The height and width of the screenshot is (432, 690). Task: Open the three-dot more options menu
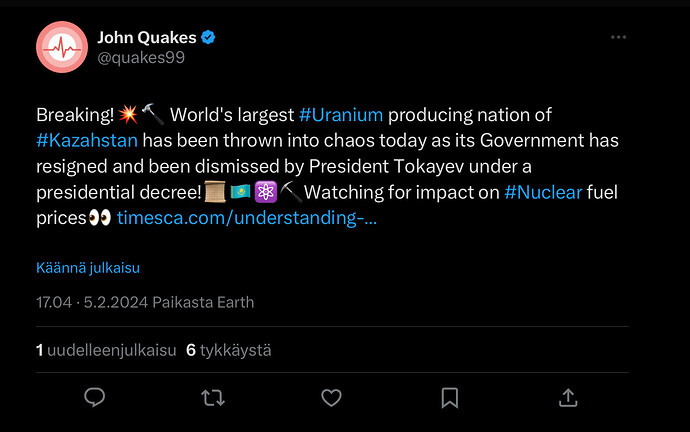(618, 37)
